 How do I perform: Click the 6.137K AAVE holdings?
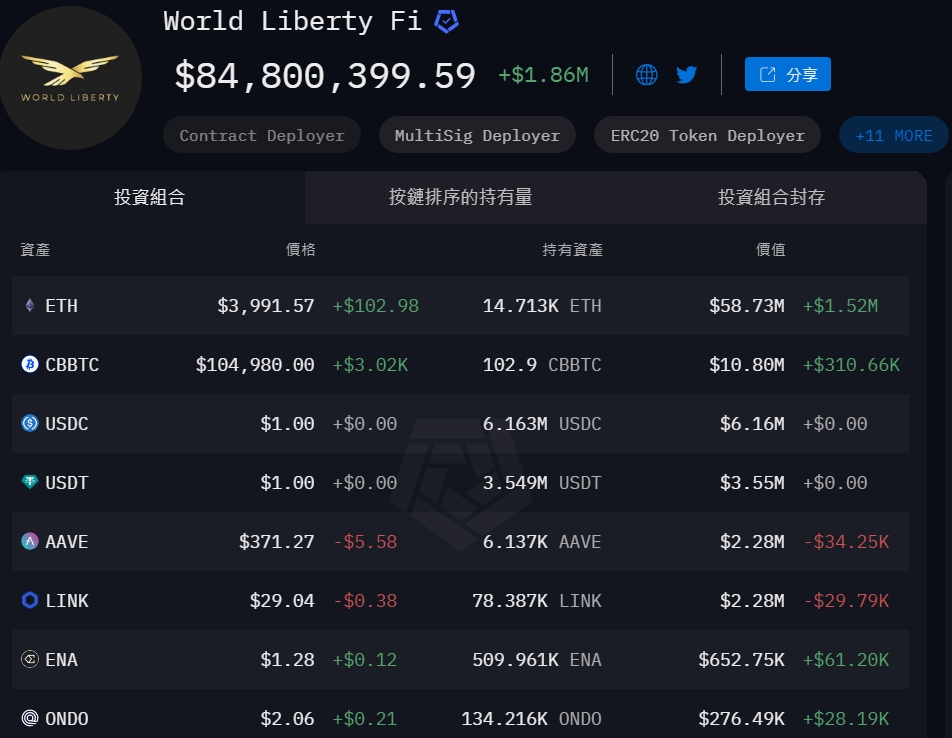coord(542,541)
